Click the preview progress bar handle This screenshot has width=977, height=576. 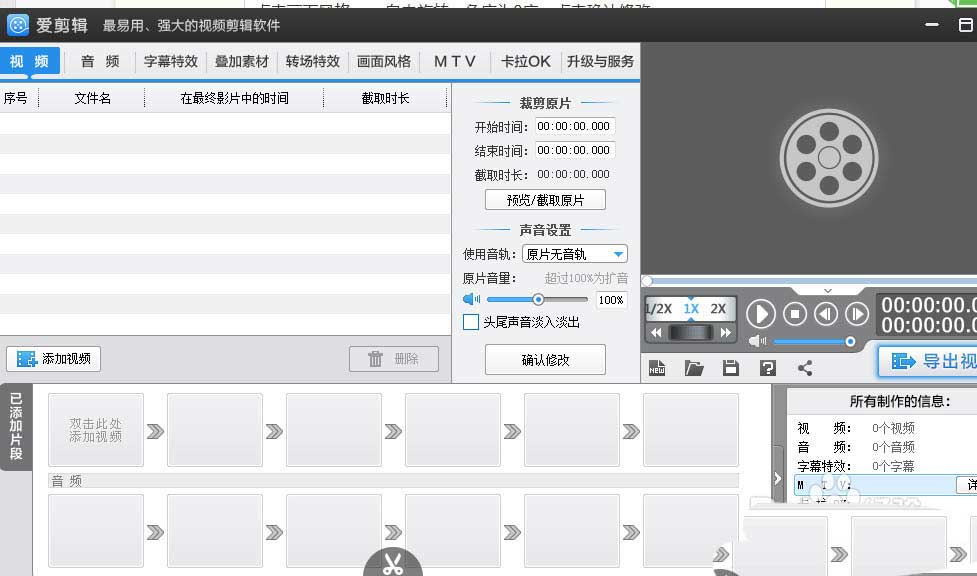(647, 281)
